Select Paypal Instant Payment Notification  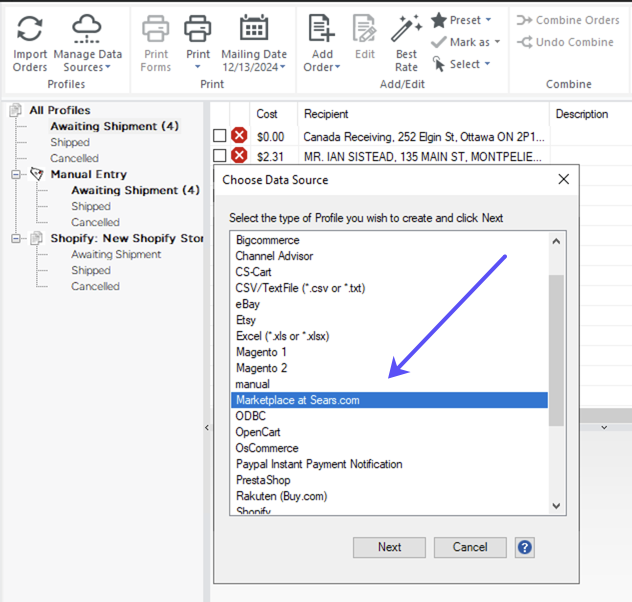click(x=389, y=464)
